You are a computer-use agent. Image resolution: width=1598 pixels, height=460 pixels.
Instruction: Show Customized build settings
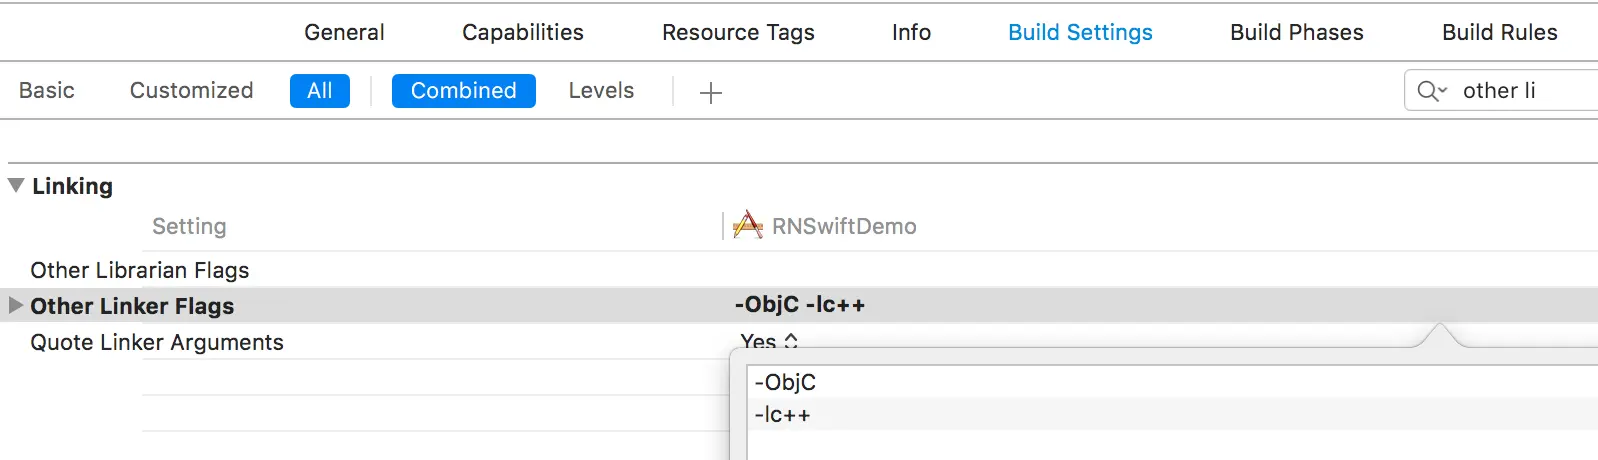[191, 90]
